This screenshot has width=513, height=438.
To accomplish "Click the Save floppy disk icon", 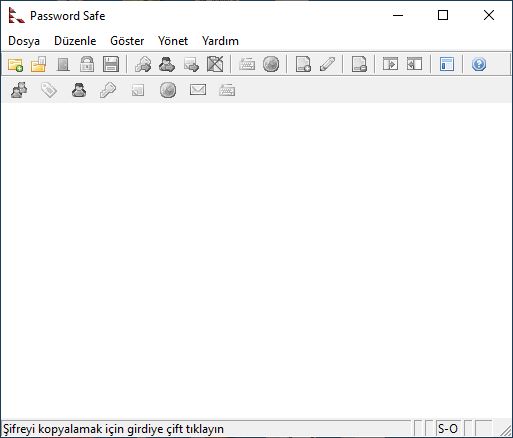I will (x=111, y=64).
